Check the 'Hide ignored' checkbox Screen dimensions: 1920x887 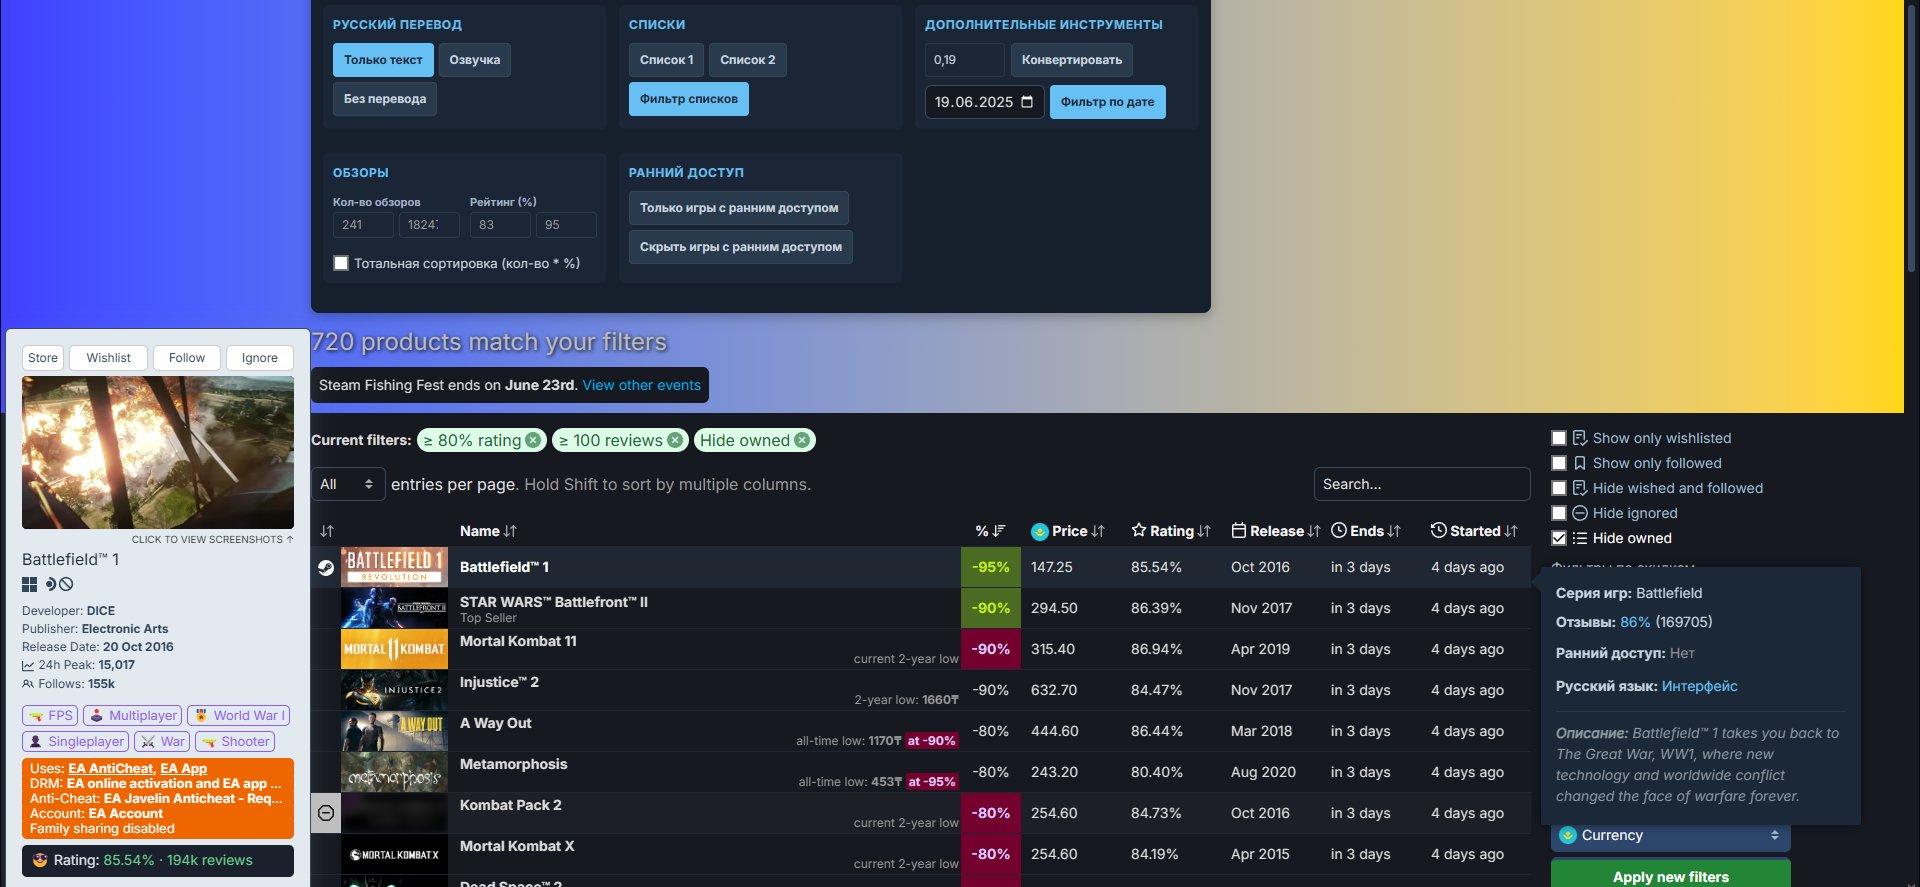click(x=1559, y=513)
